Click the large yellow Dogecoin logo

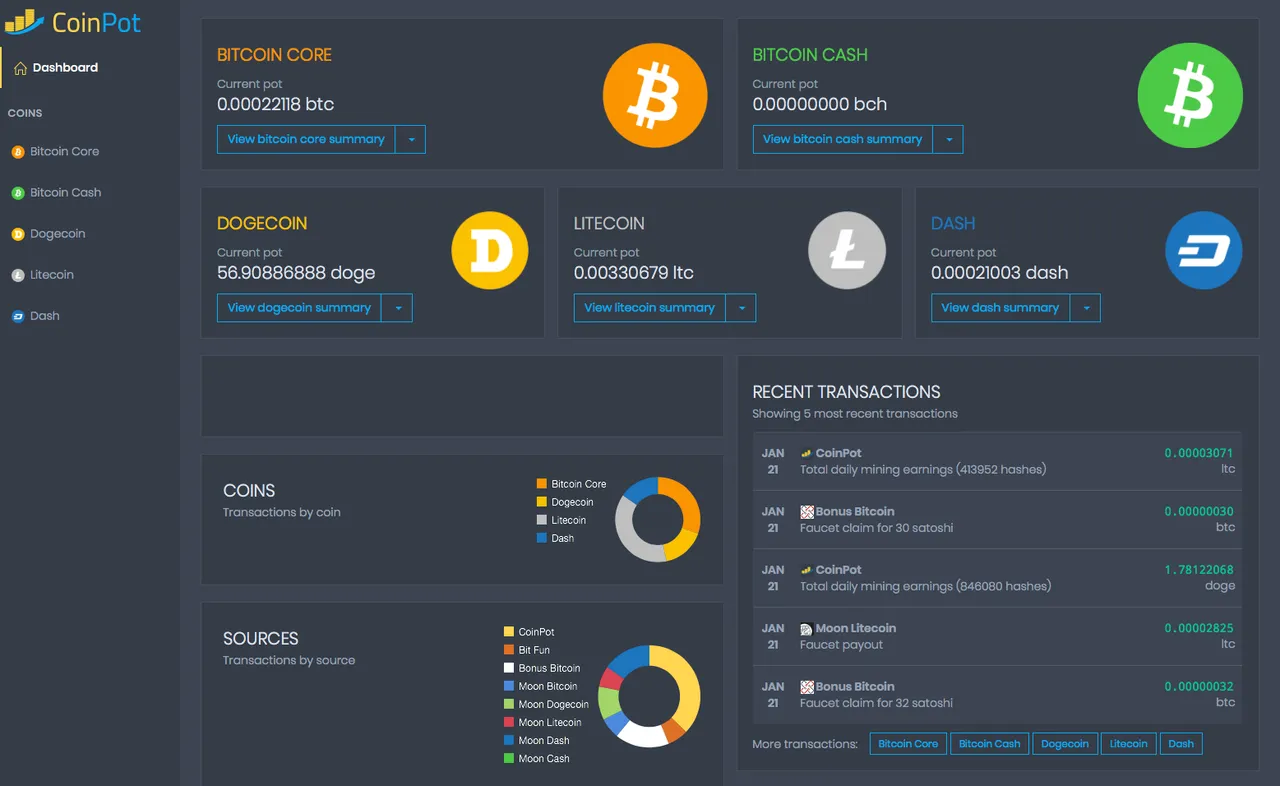(490, 251)
